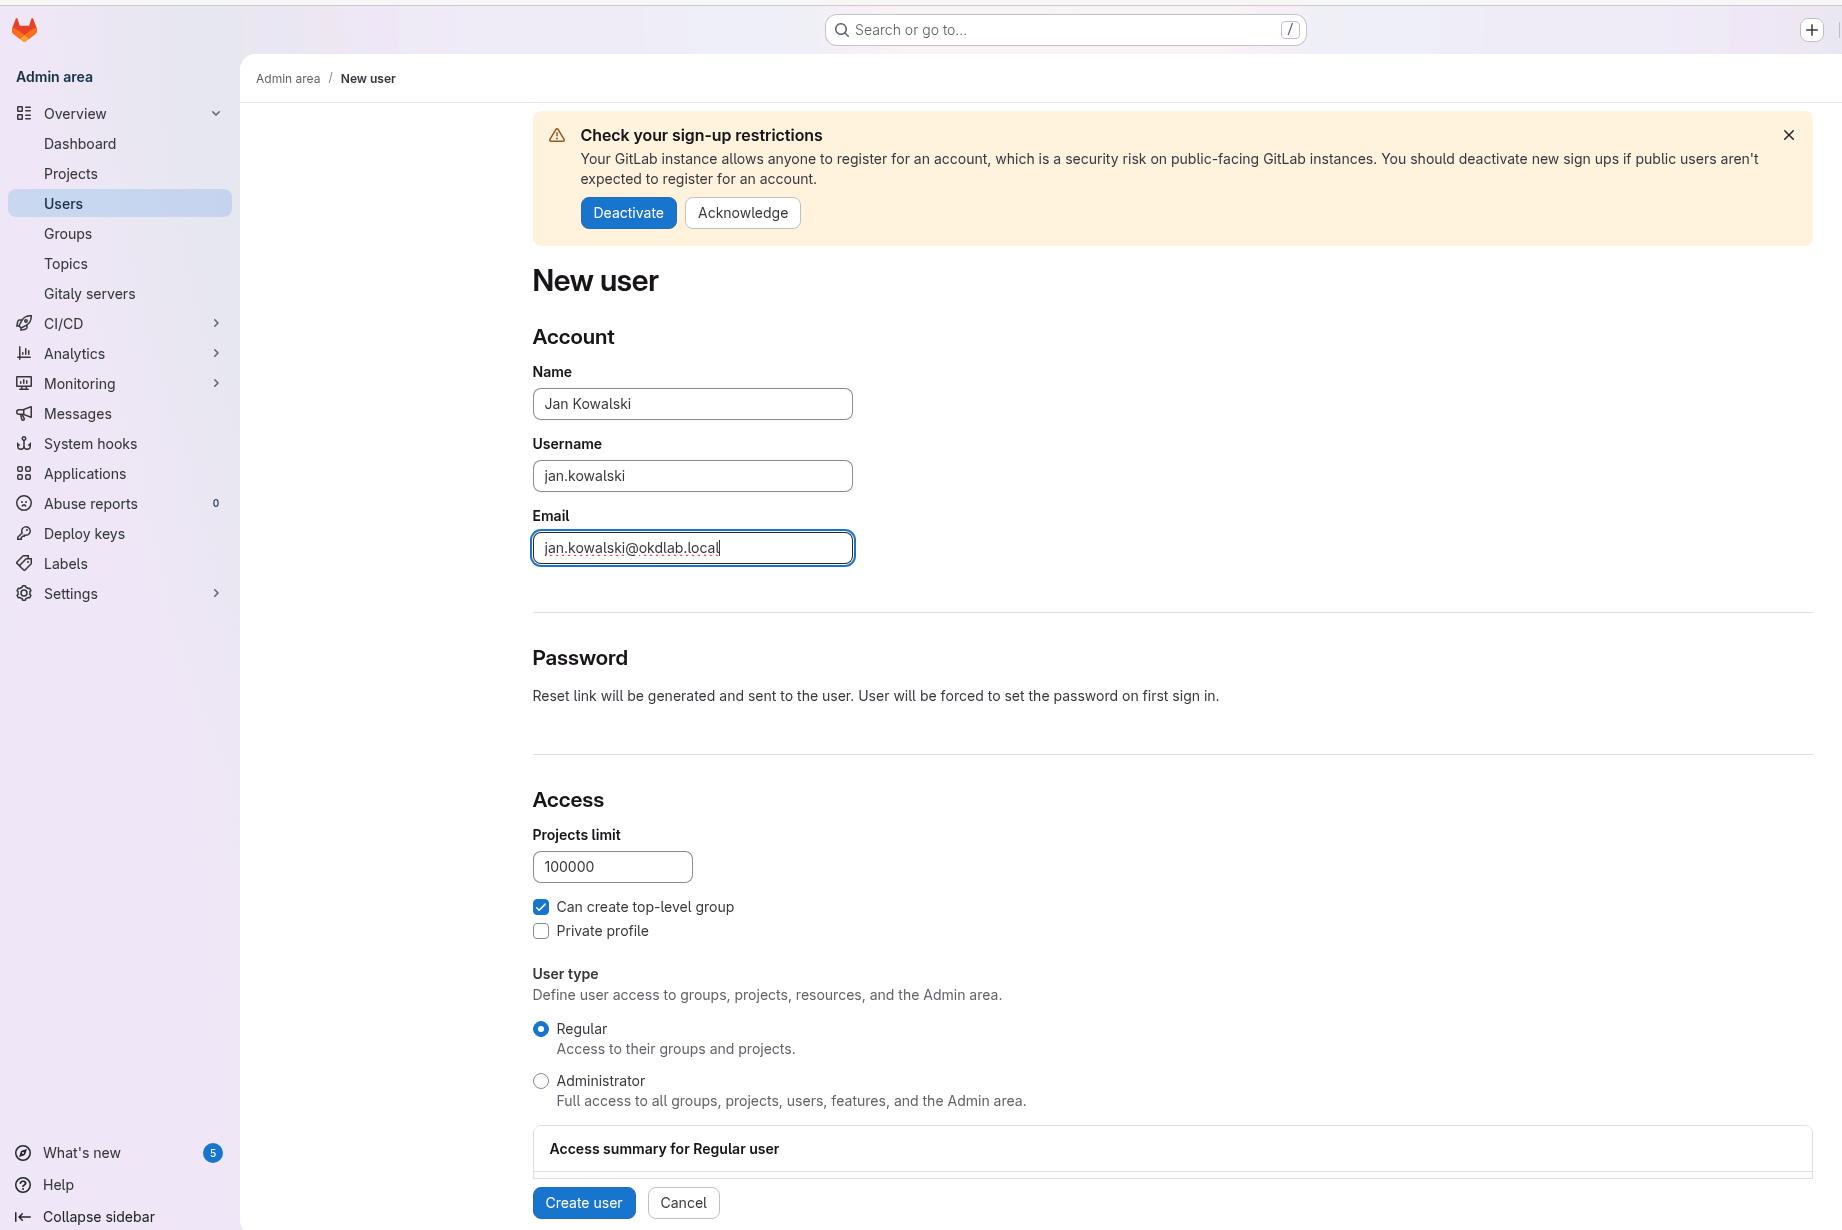Click the System hooks anchor icon
Image resolution: width=1842 pixels, height=1230 pixels.
click(x=24, y=444)
